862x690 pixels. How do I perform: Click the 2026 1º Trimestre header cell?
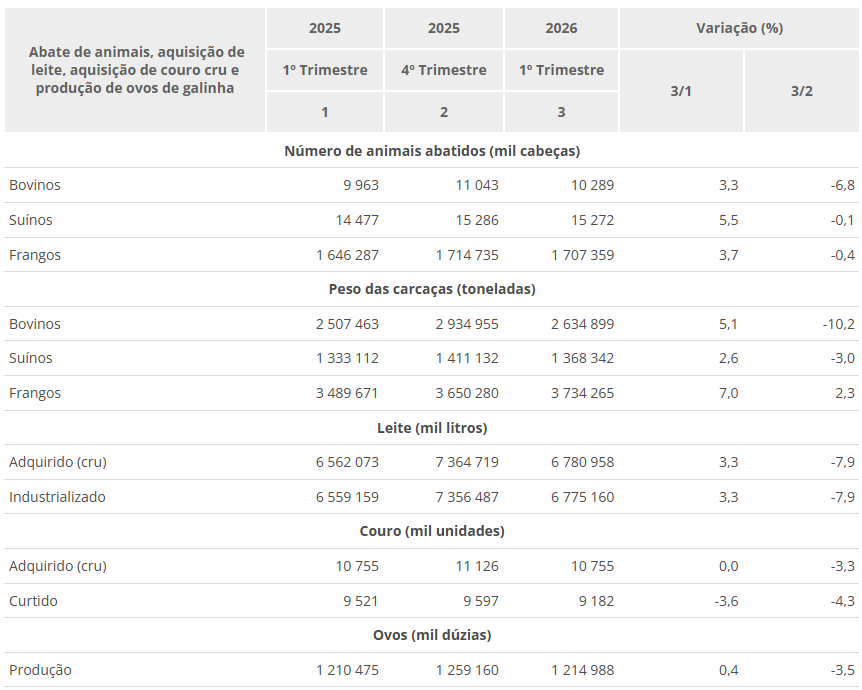click(561, 70)
